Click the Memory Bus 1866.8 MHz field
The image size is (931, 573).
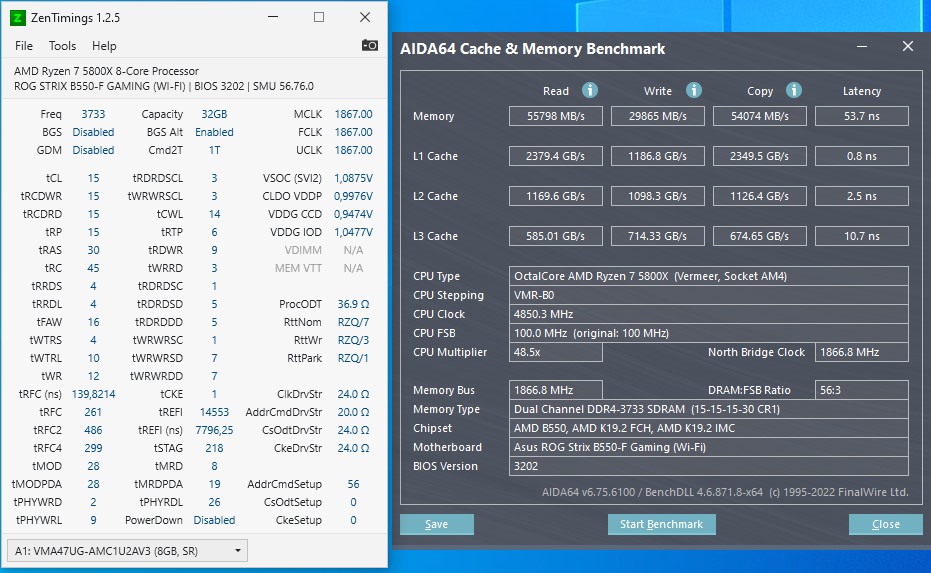pos(556,390)
